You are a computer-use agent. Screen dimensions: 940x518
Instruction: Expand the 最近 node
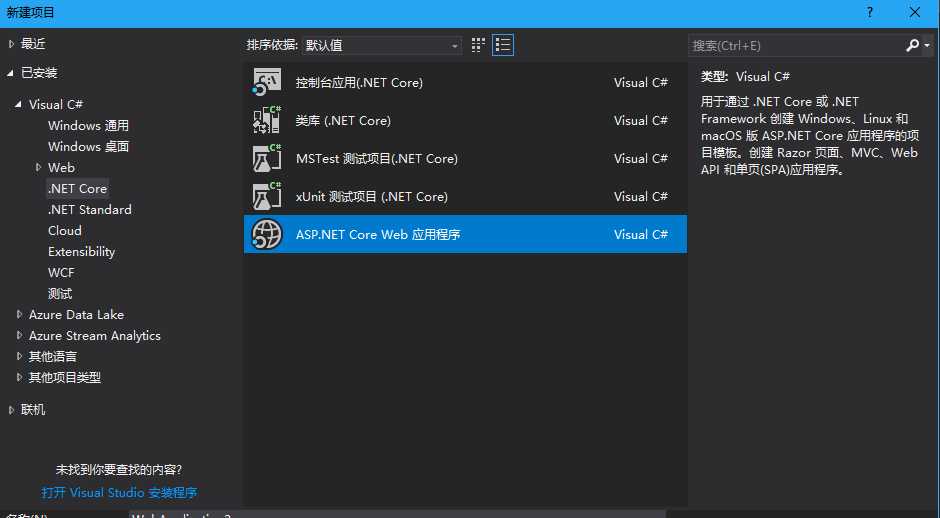tap(11, 44)
